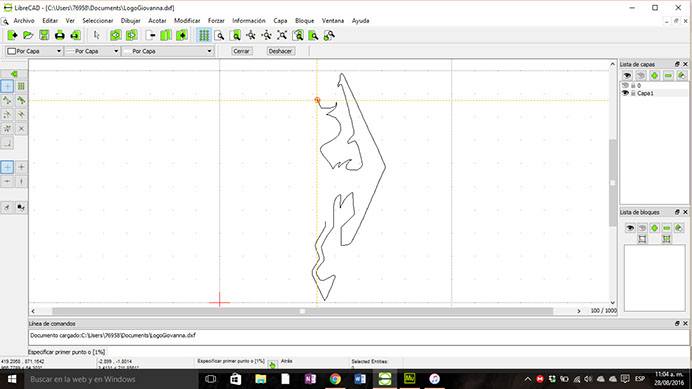Screen dimensions: 692x389
Task: Toggle snap on entity button
Action: click(x=21, y=100)
